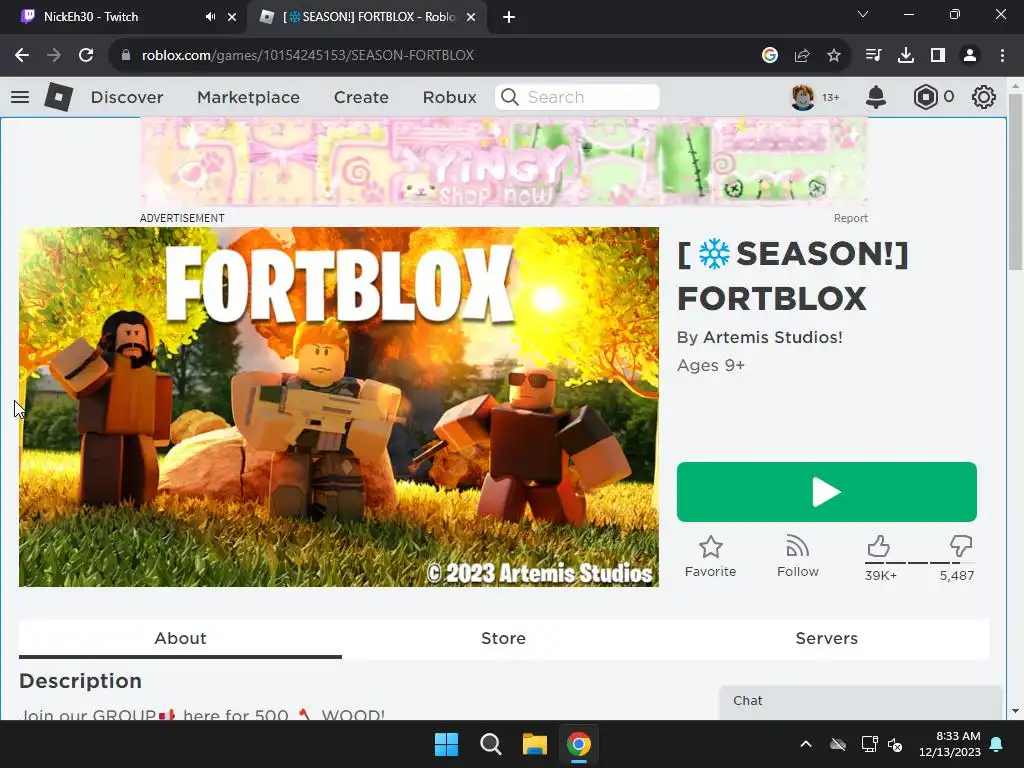The height and width of the screenshot is (768, 1024).
Task: Share this page icon
Action: [802, 56]
